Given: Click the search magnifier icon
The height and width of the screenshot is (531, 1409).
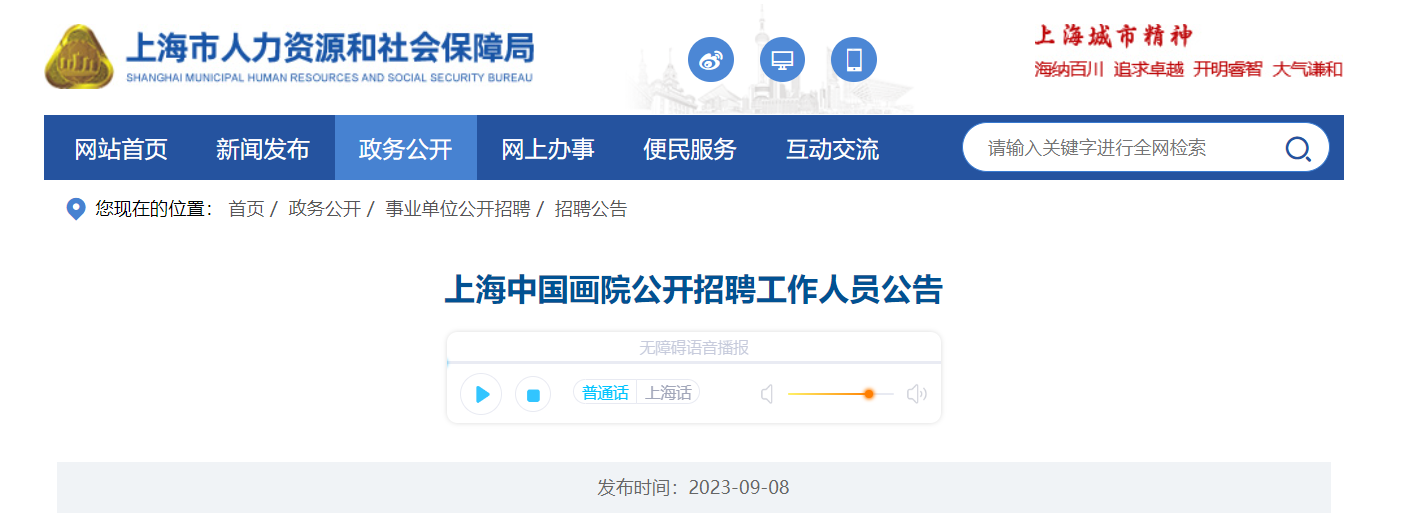Looking at the screenshot, I should click(1297, 149).
